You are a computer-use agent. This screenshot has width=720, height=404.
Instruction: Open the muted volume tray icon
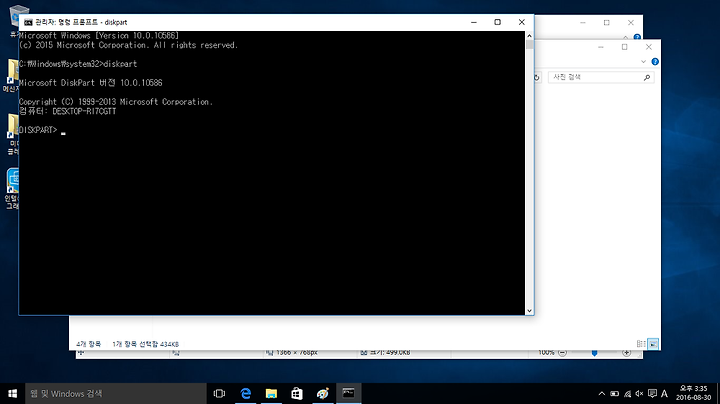coord(639,393)
